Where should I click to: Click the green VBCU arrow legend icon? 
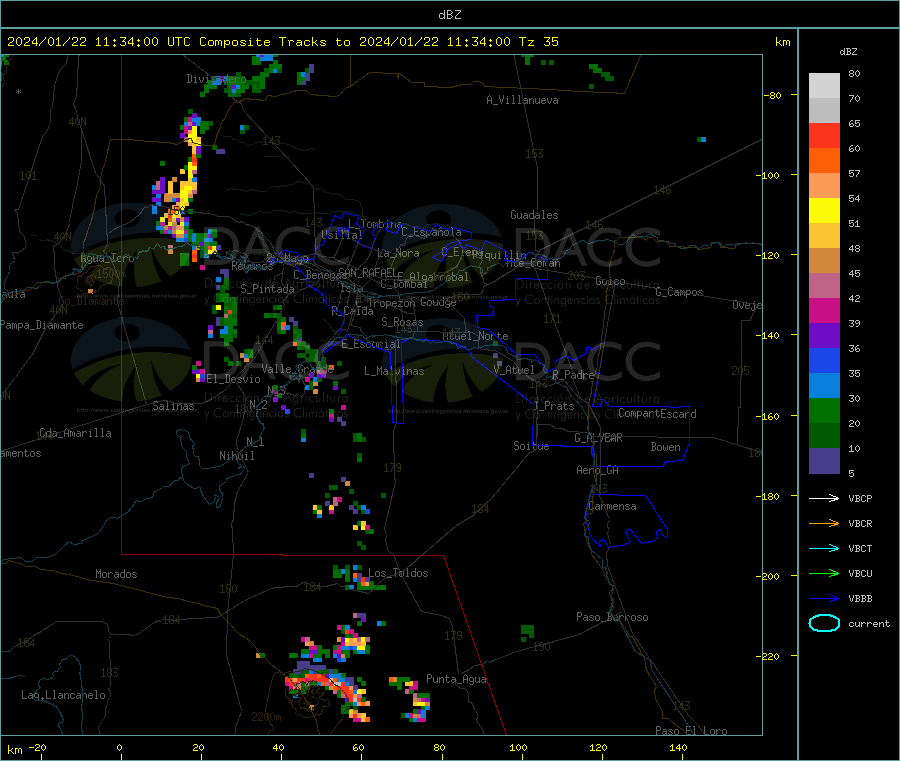(824, 573)
